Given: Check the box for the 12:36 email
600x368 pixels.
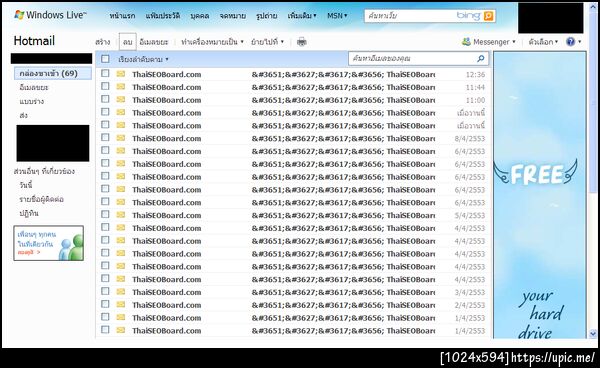Looking at the screenshot, I should [x=105, y=73].
